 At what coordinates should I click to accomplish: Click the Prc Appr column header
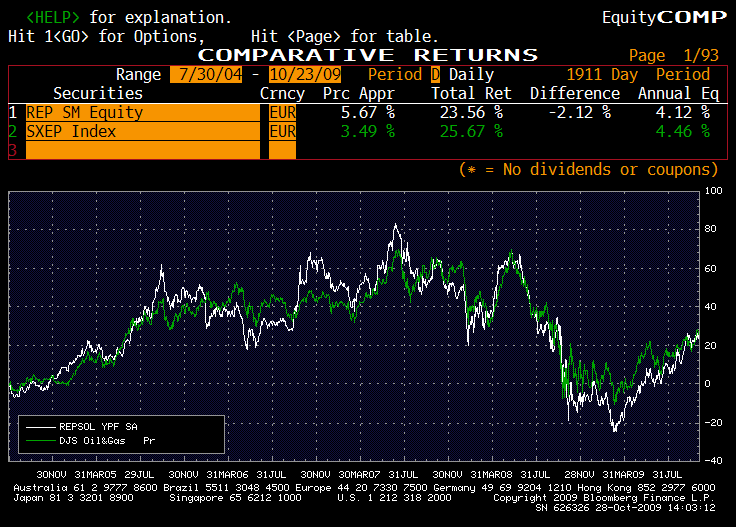point(359,93)
